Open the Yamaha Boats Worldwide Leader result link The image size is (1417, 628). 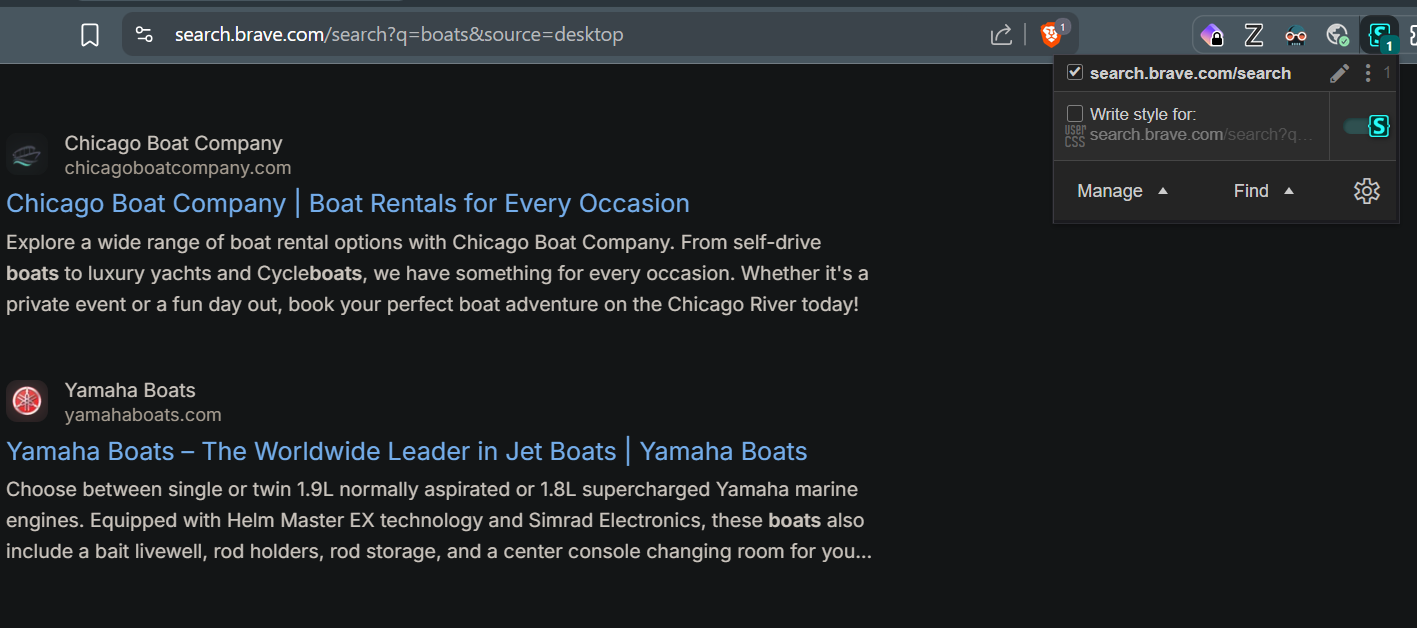(407, 451)
